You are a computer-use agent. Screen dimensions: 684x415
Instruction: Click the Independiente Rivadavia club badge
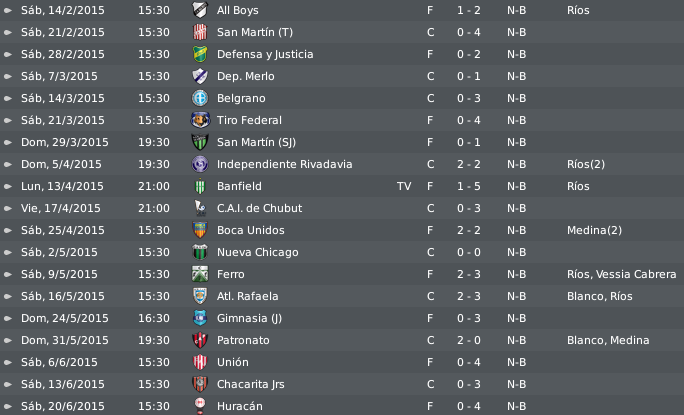click(x=200, y=164)
